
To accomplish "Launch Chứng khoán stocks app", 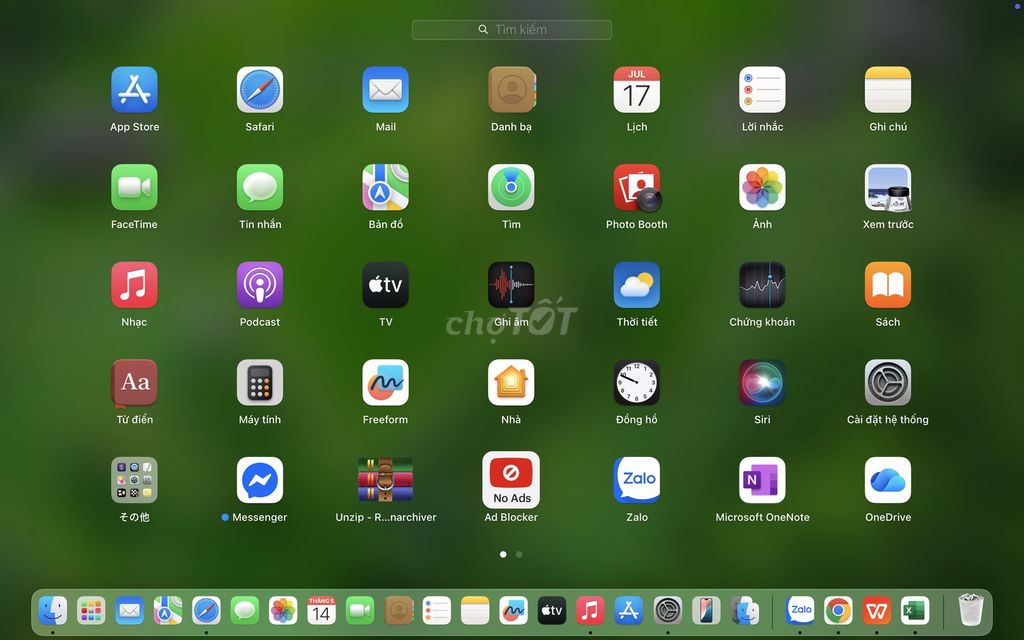I will [762, 285].
